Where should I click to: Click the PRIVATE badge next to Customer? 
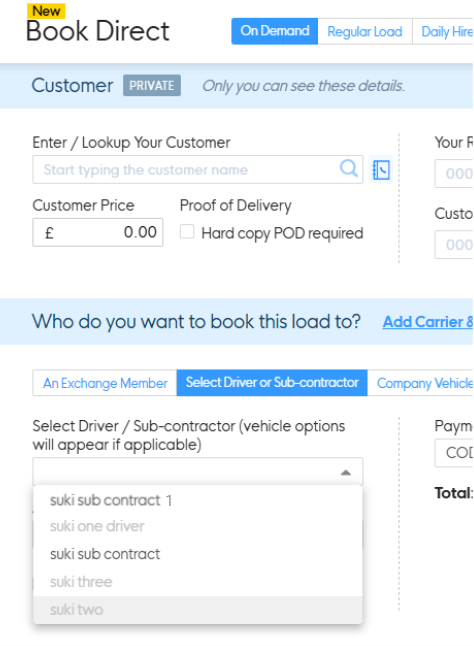152,85
